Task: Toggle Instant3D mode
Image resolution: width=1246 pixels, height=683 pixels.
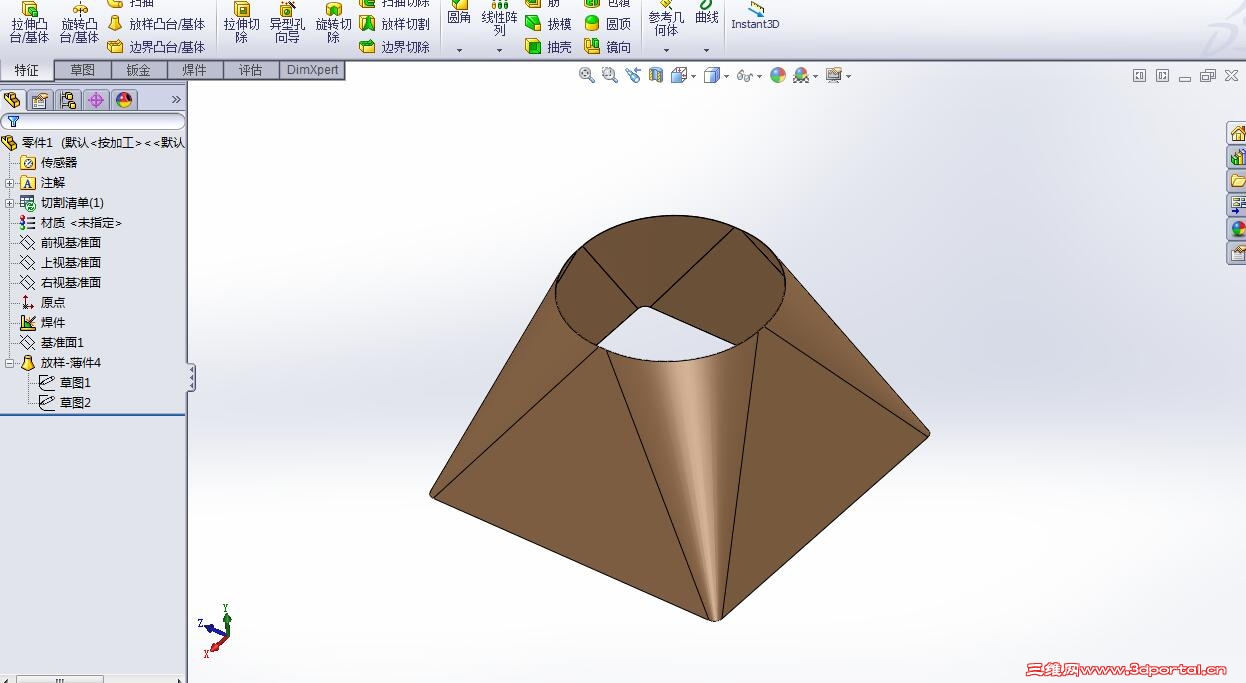Action: pyautogui.click(x=755, y=16)
